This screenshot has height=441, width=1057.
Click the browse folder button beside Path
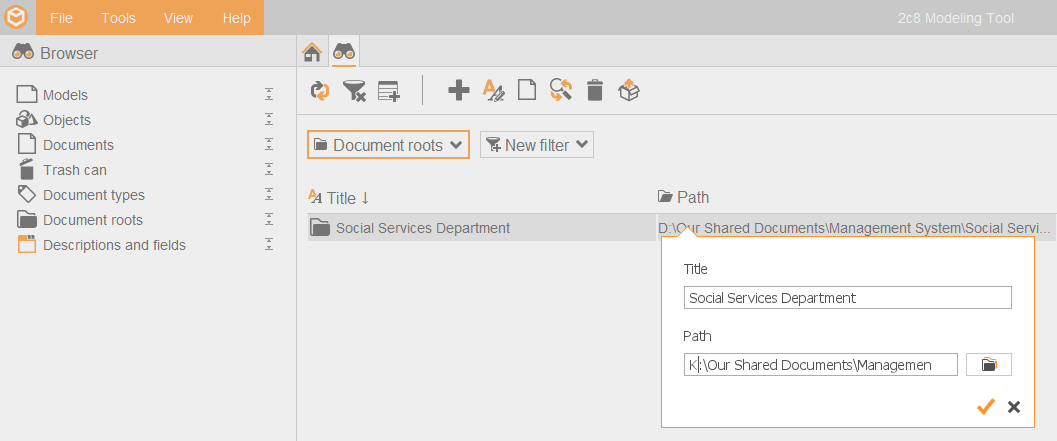988,365
